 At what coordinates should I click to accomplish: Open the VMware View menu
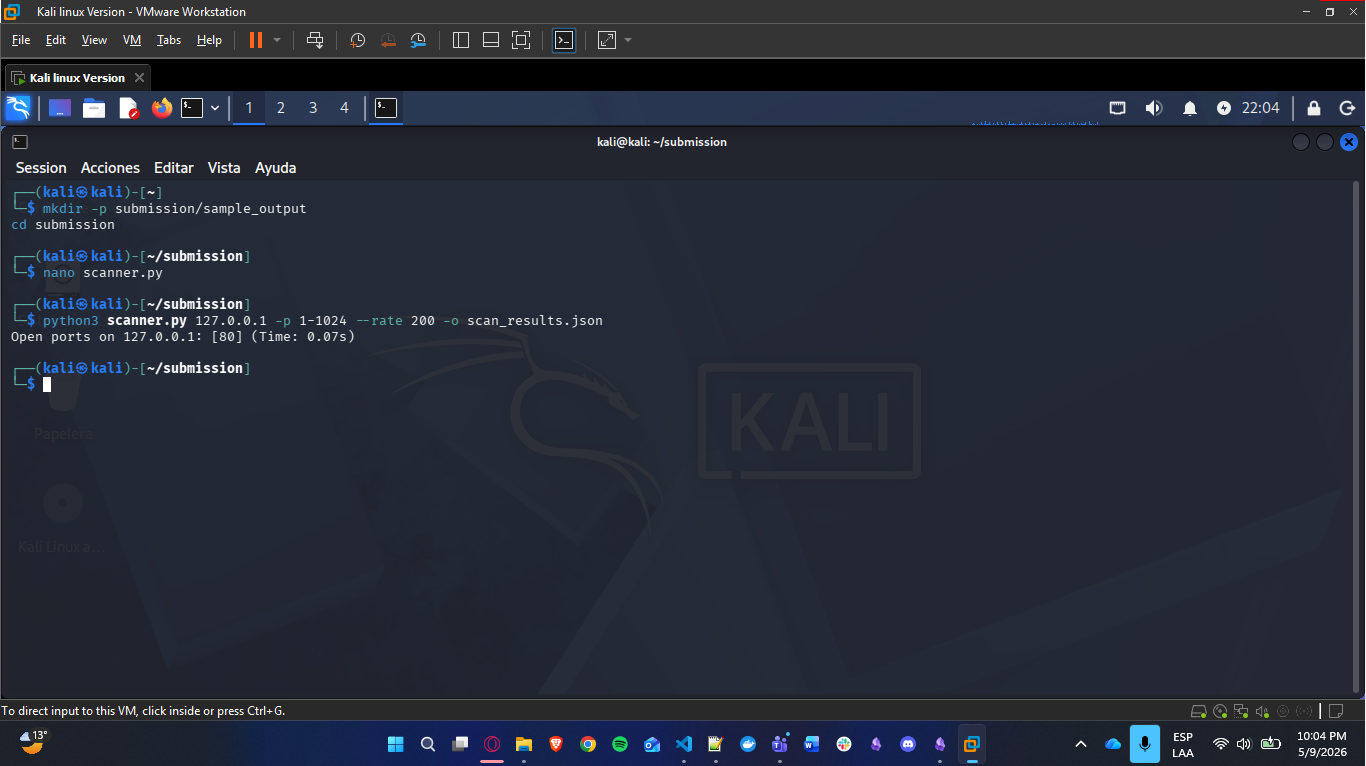pyautogui.click(x=94, y=40)
